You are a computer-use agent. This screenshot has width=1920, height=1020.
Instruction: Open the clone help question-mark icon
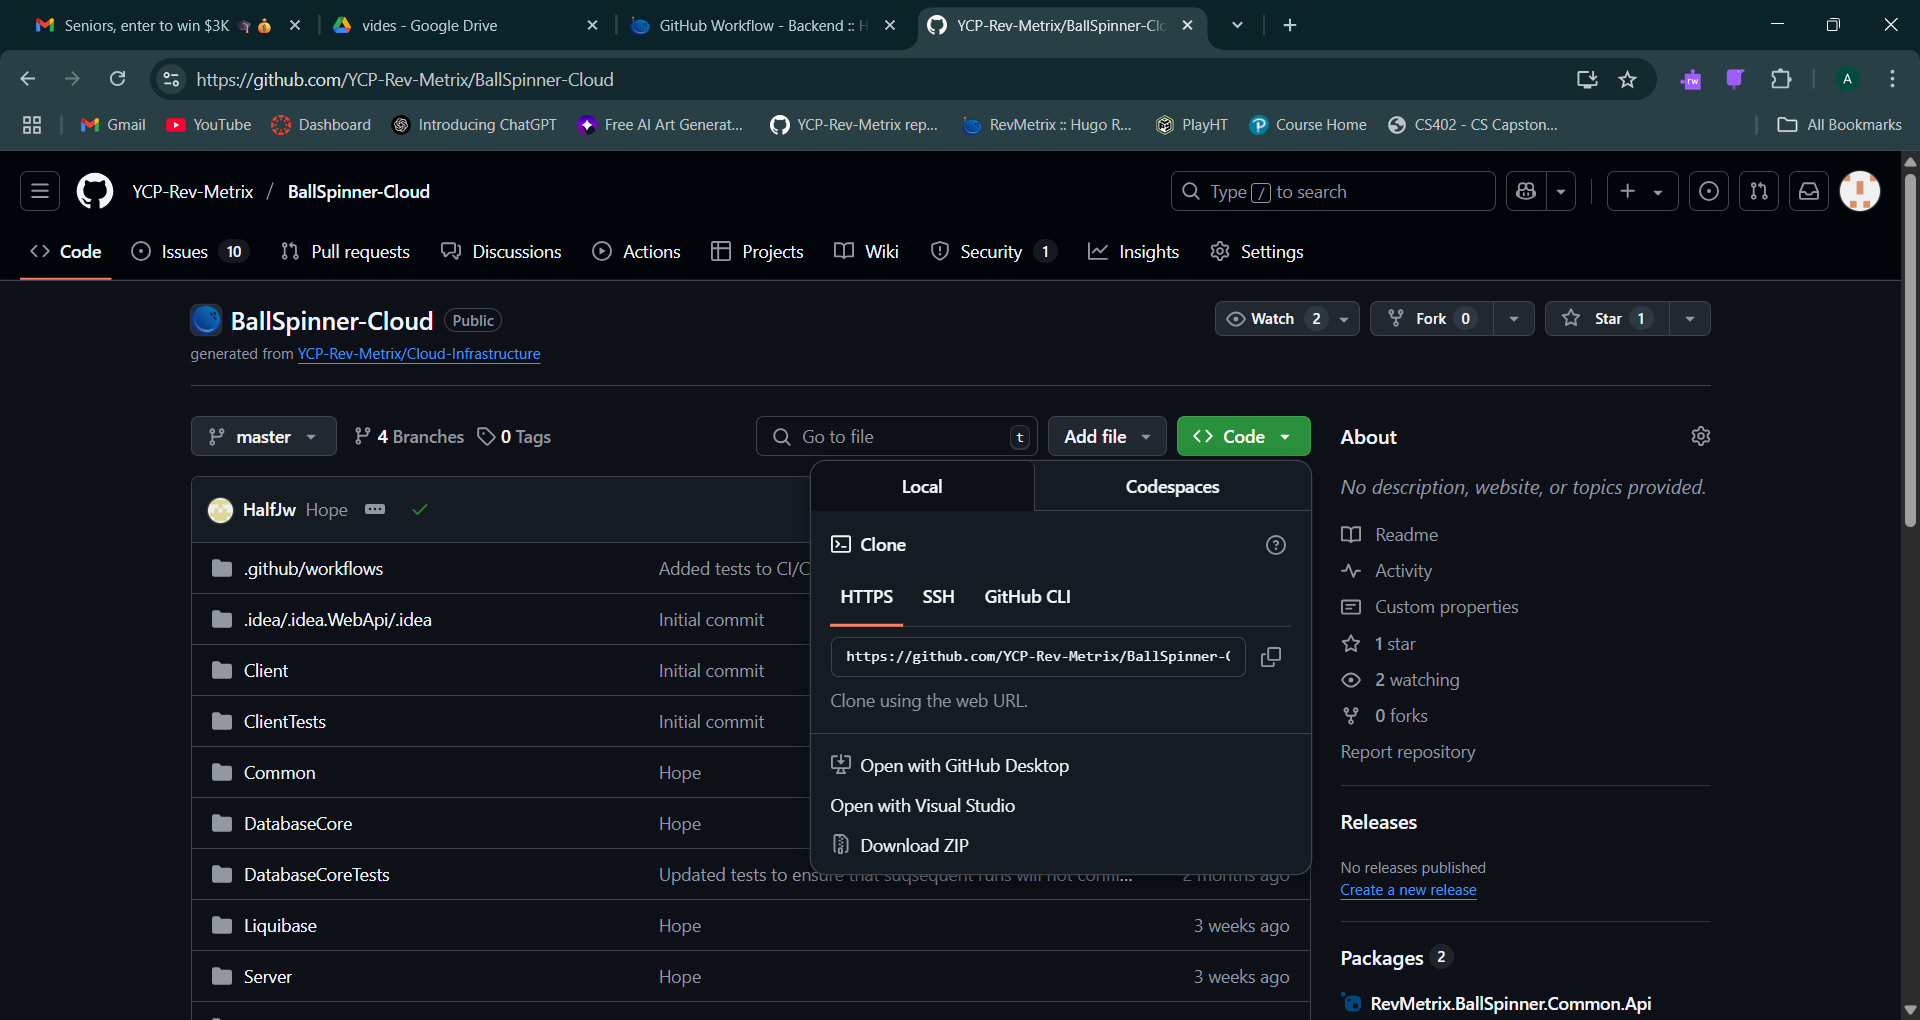pyautogui.click(x=1276, y=545)
